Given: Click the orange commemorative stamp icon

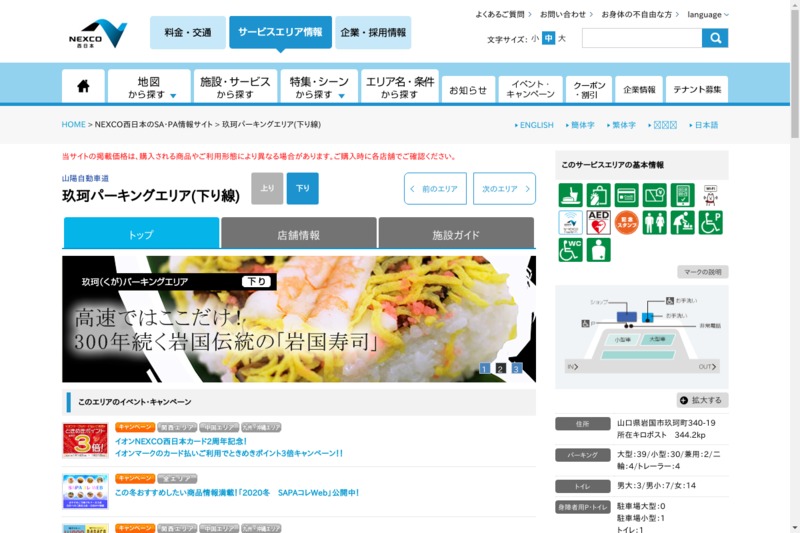Looking at the screenshot, I should (x=627, y=222).
